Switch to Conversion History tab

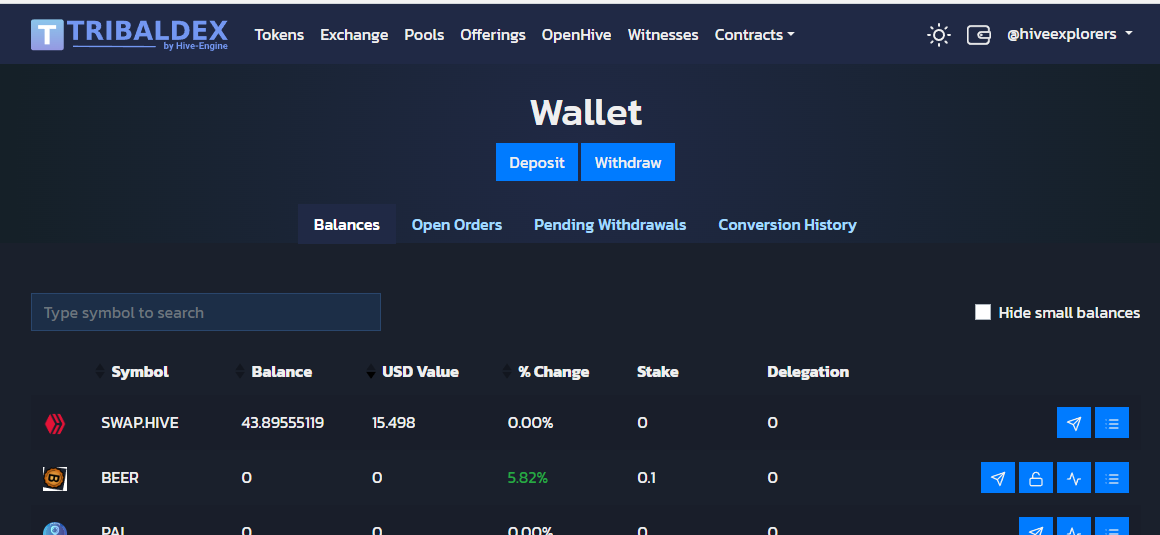(x=787, y=224)
